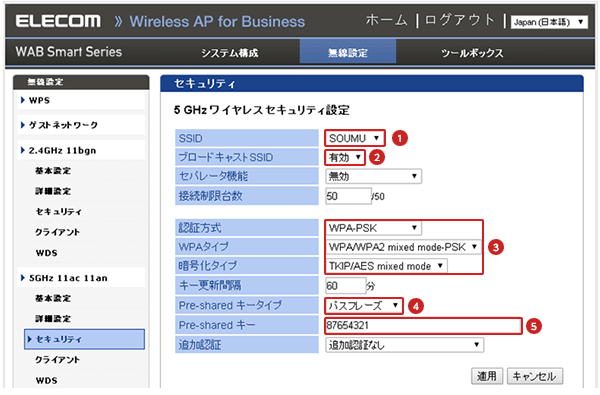Open the SSID dropdown showing SOUMU
The image size is (600, 395).
pos(355,138)
